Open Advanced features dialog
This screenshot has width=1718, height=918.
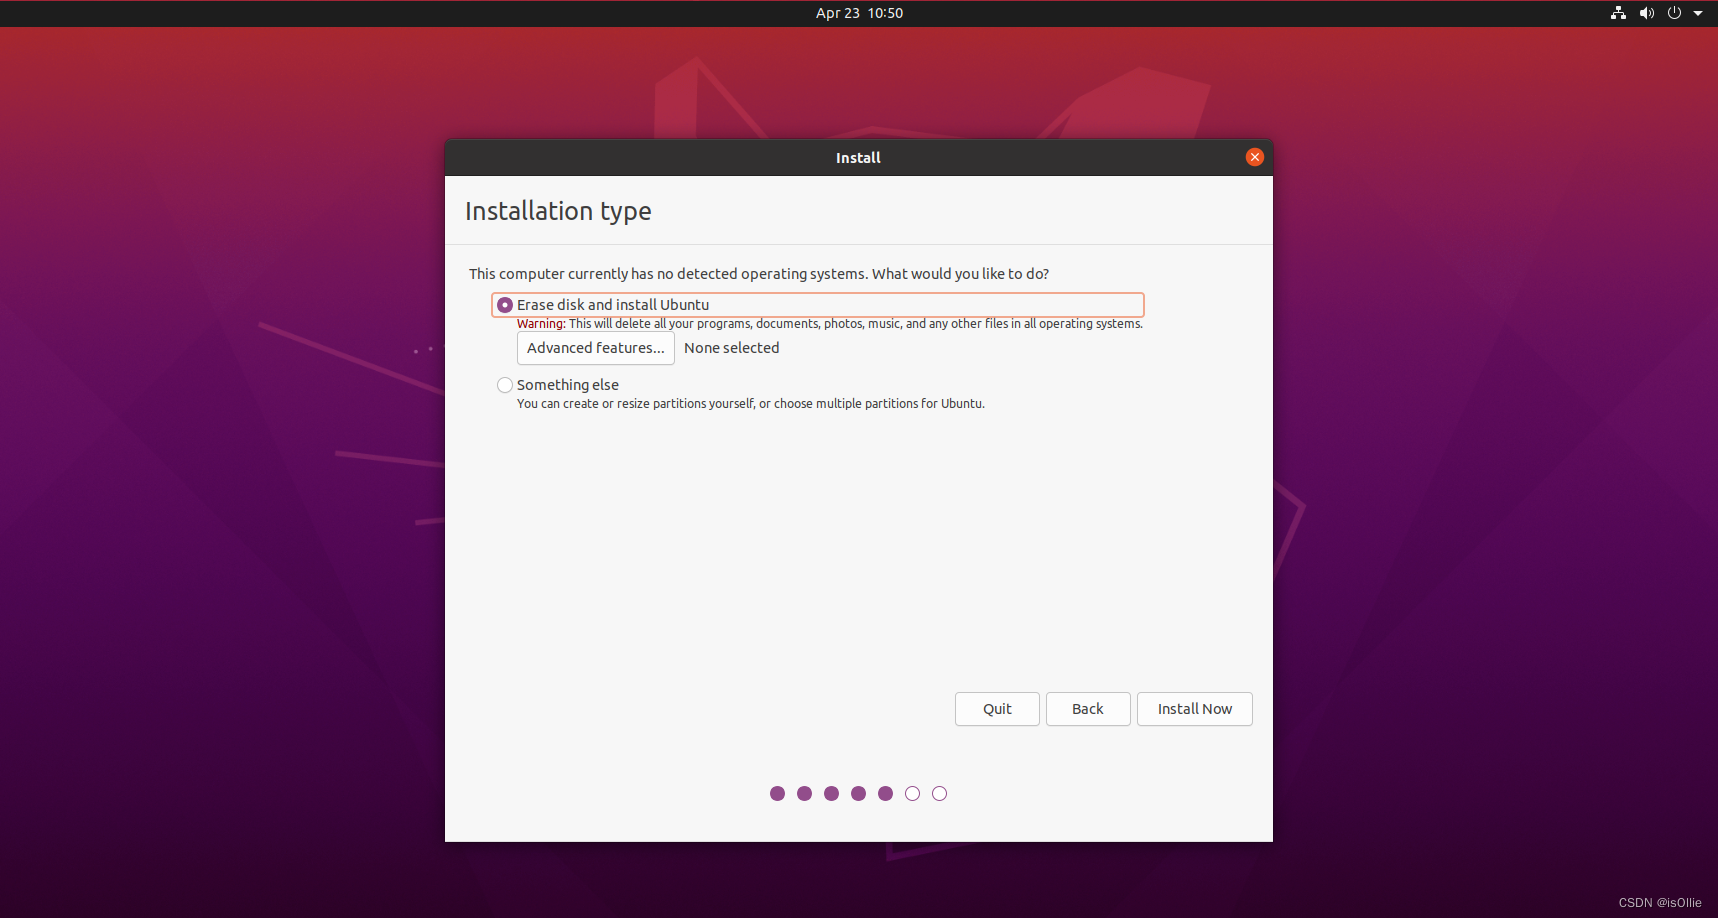[596, 348]
